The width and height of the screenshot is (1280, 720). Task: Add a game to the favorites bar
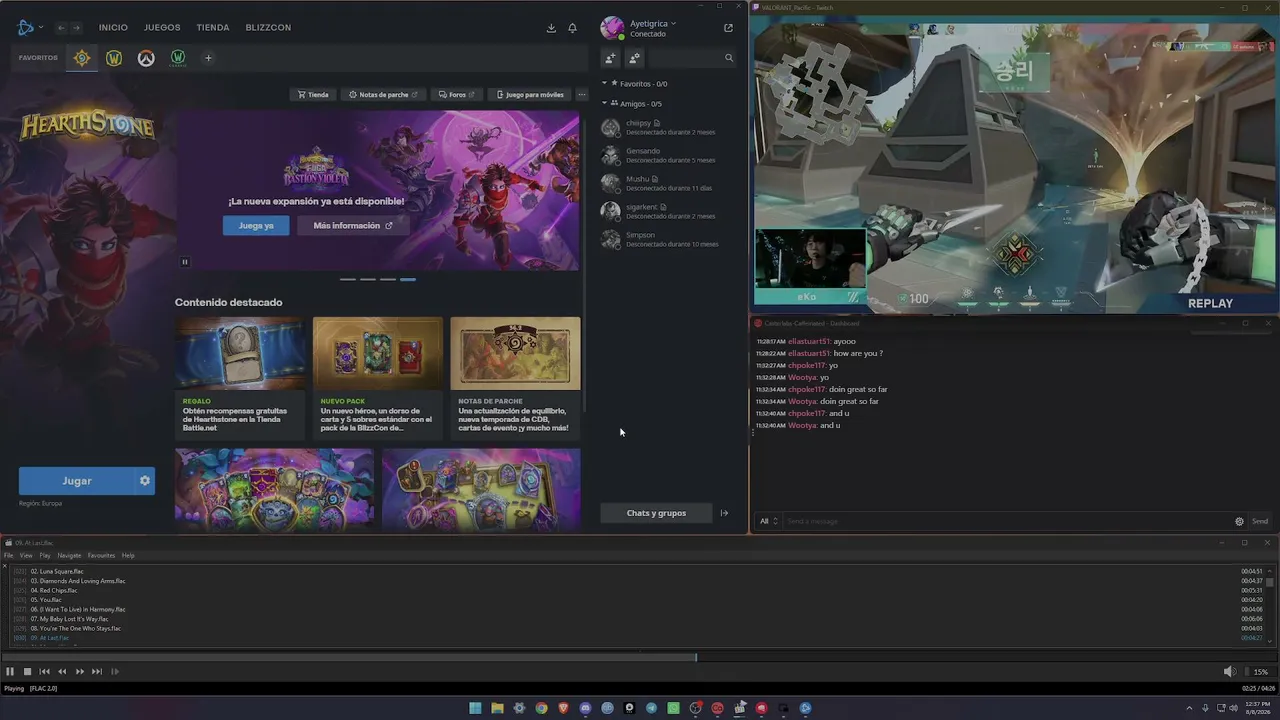pyautogui.click(x=209, y=58)
